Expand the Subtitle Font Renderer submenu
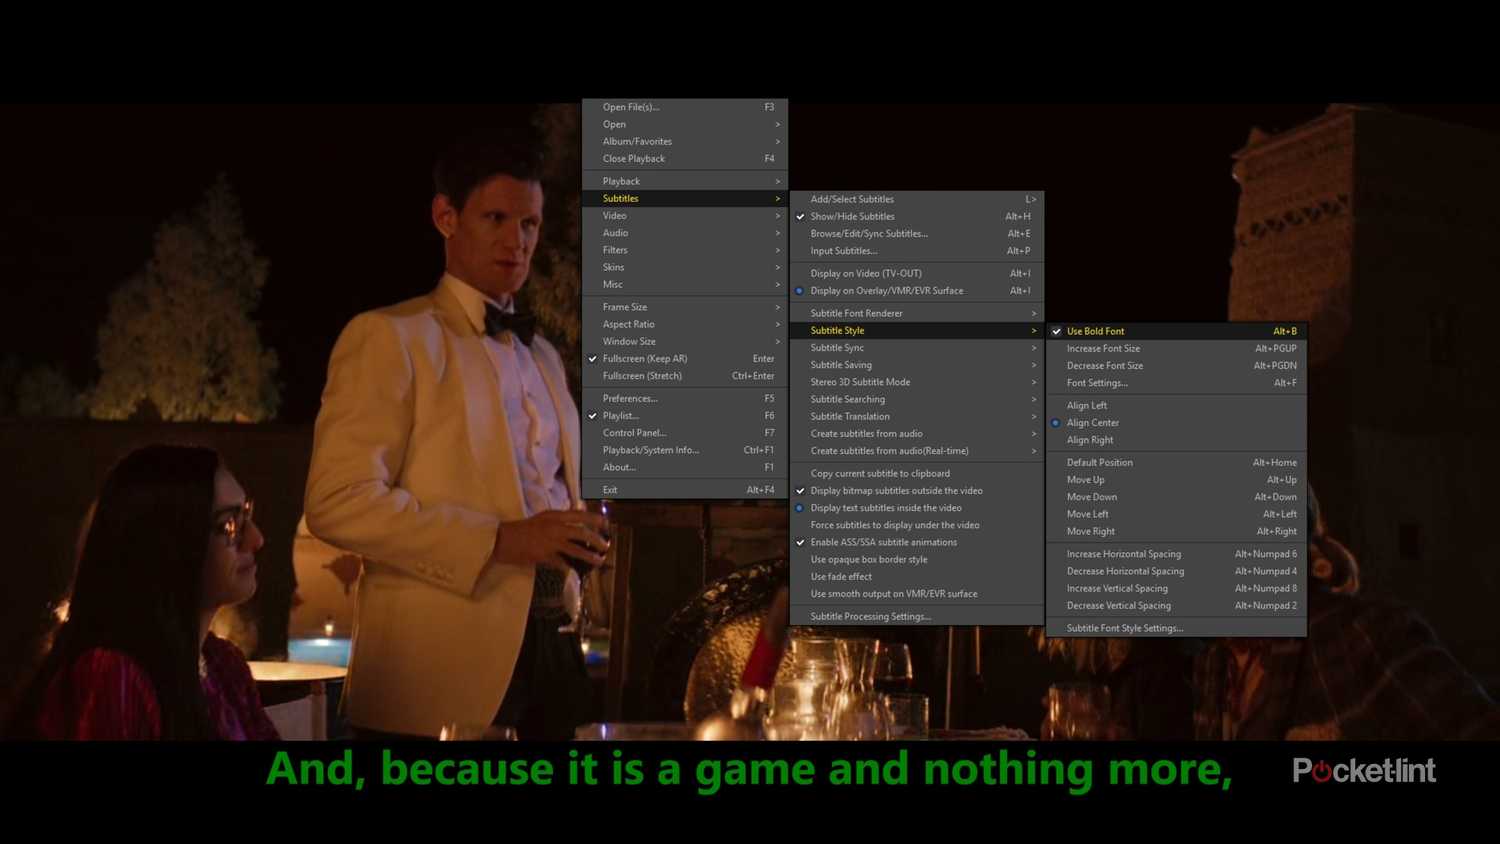Image resolution: width=1500 pixels, height=844 pixels. click(856, 313)
